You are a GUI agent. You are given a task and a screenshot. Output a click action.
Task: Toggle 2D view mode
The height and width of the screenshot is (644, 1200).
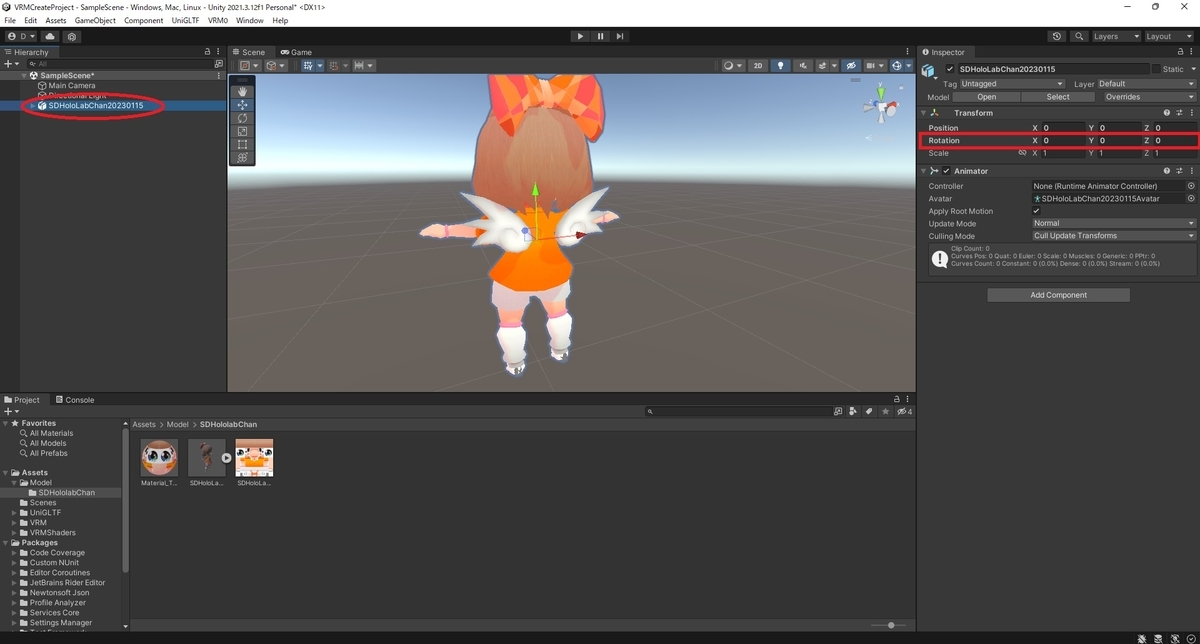click(x=758, y=66)
